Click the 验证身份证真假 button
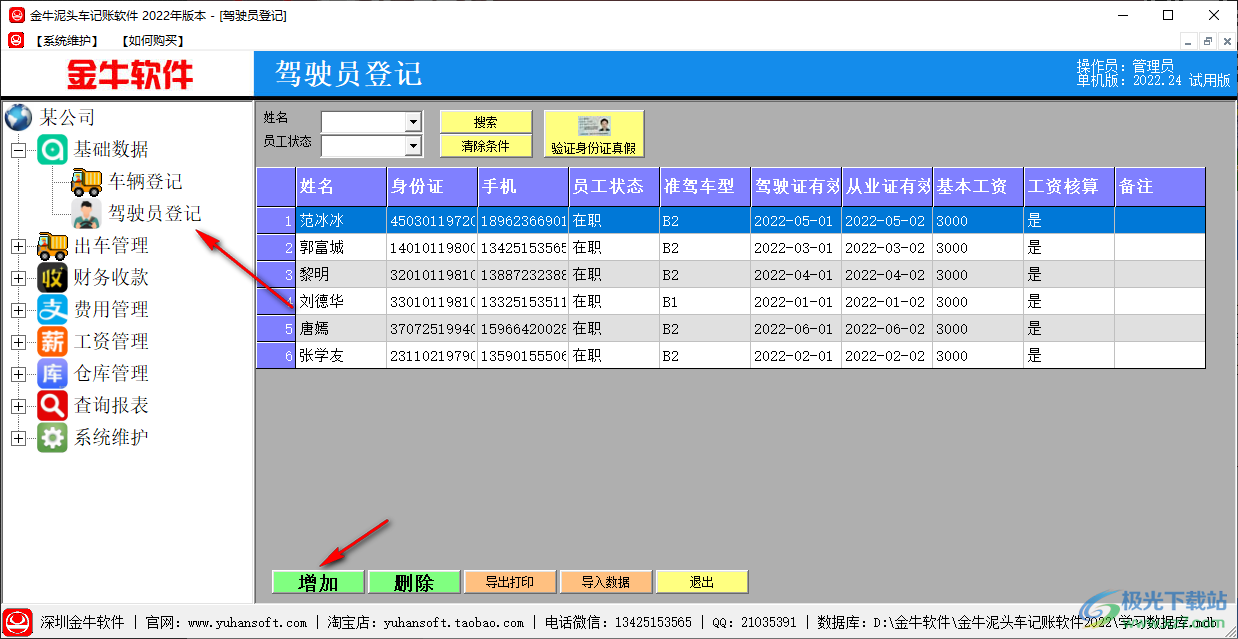Image resolution: width=1238 pixels, height=639 pixels. 594,134
